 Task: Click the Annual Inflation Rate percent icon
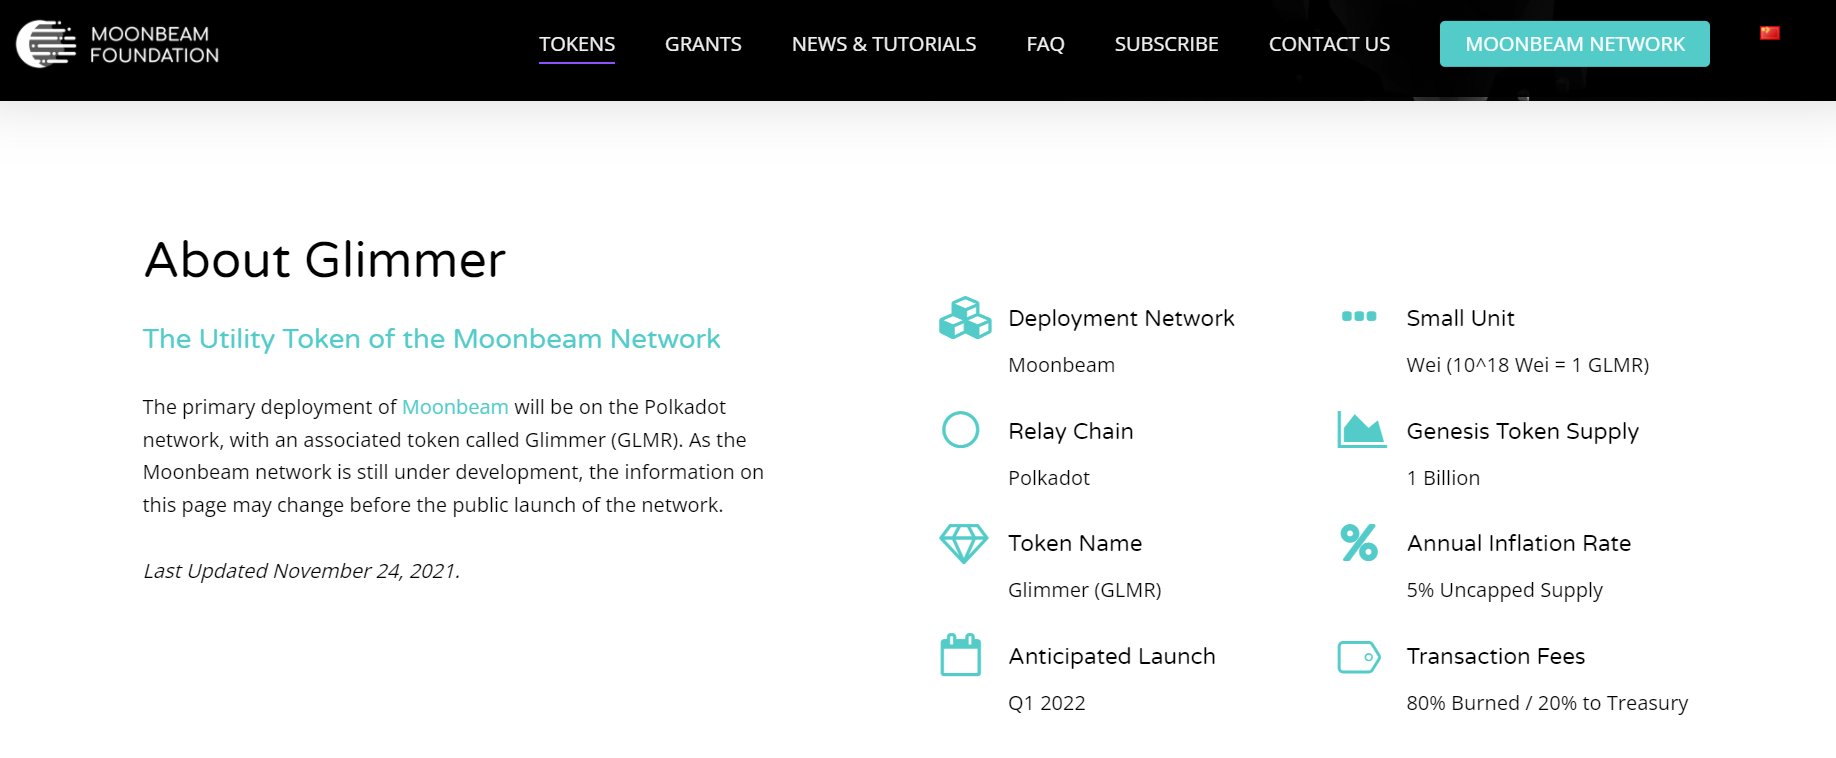(x=1359, y=543)
